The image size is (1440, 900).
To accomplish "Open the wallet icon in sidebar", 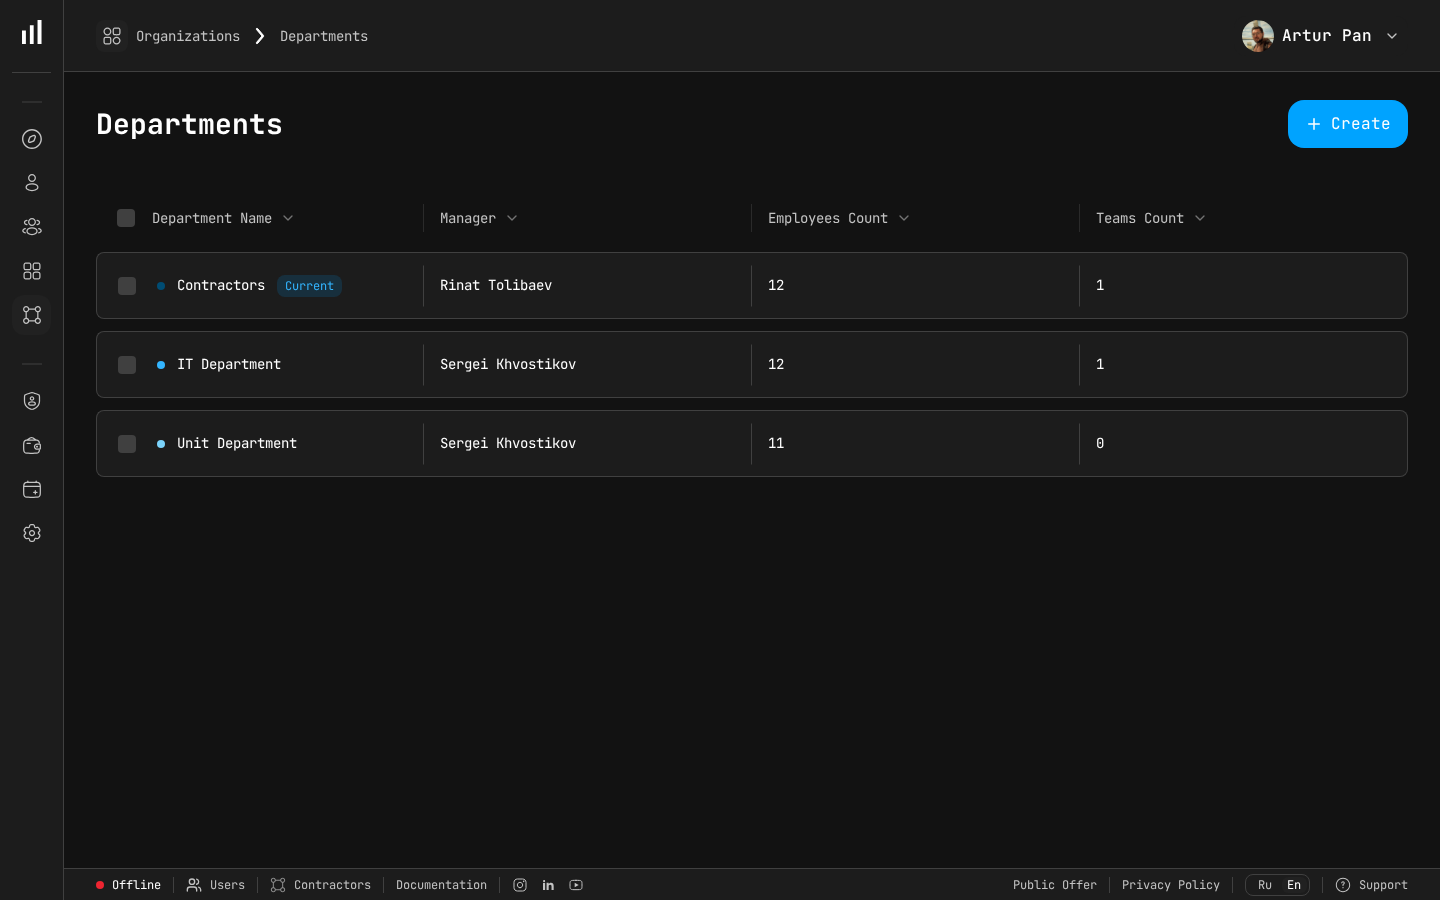I will 32,445.
